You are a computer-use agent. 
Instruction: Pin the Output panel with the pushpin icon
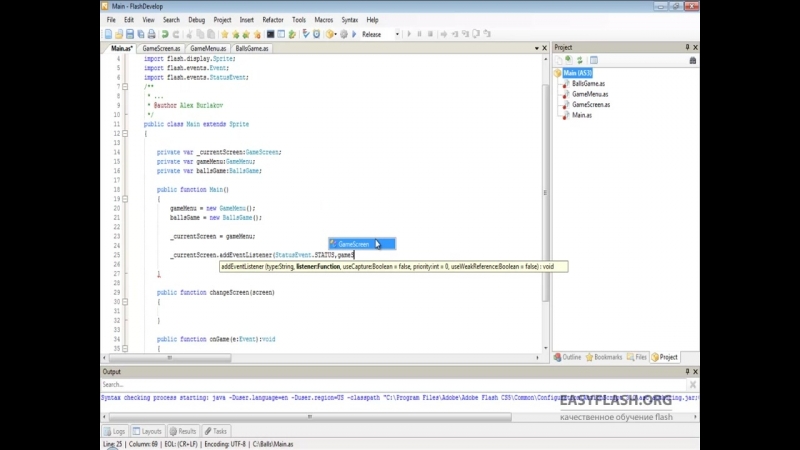pyautogui.click(x=687, y=371)
